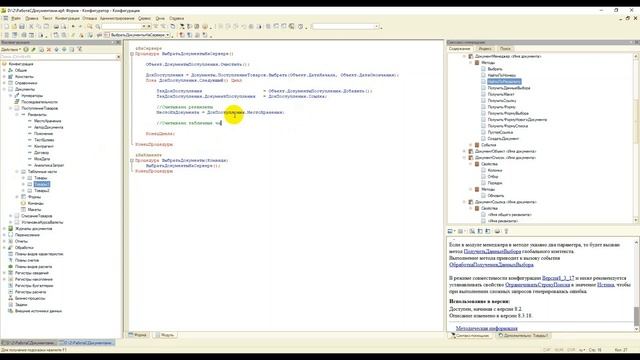Select Выбрать method in syntax helper

[x=495, y=69]
